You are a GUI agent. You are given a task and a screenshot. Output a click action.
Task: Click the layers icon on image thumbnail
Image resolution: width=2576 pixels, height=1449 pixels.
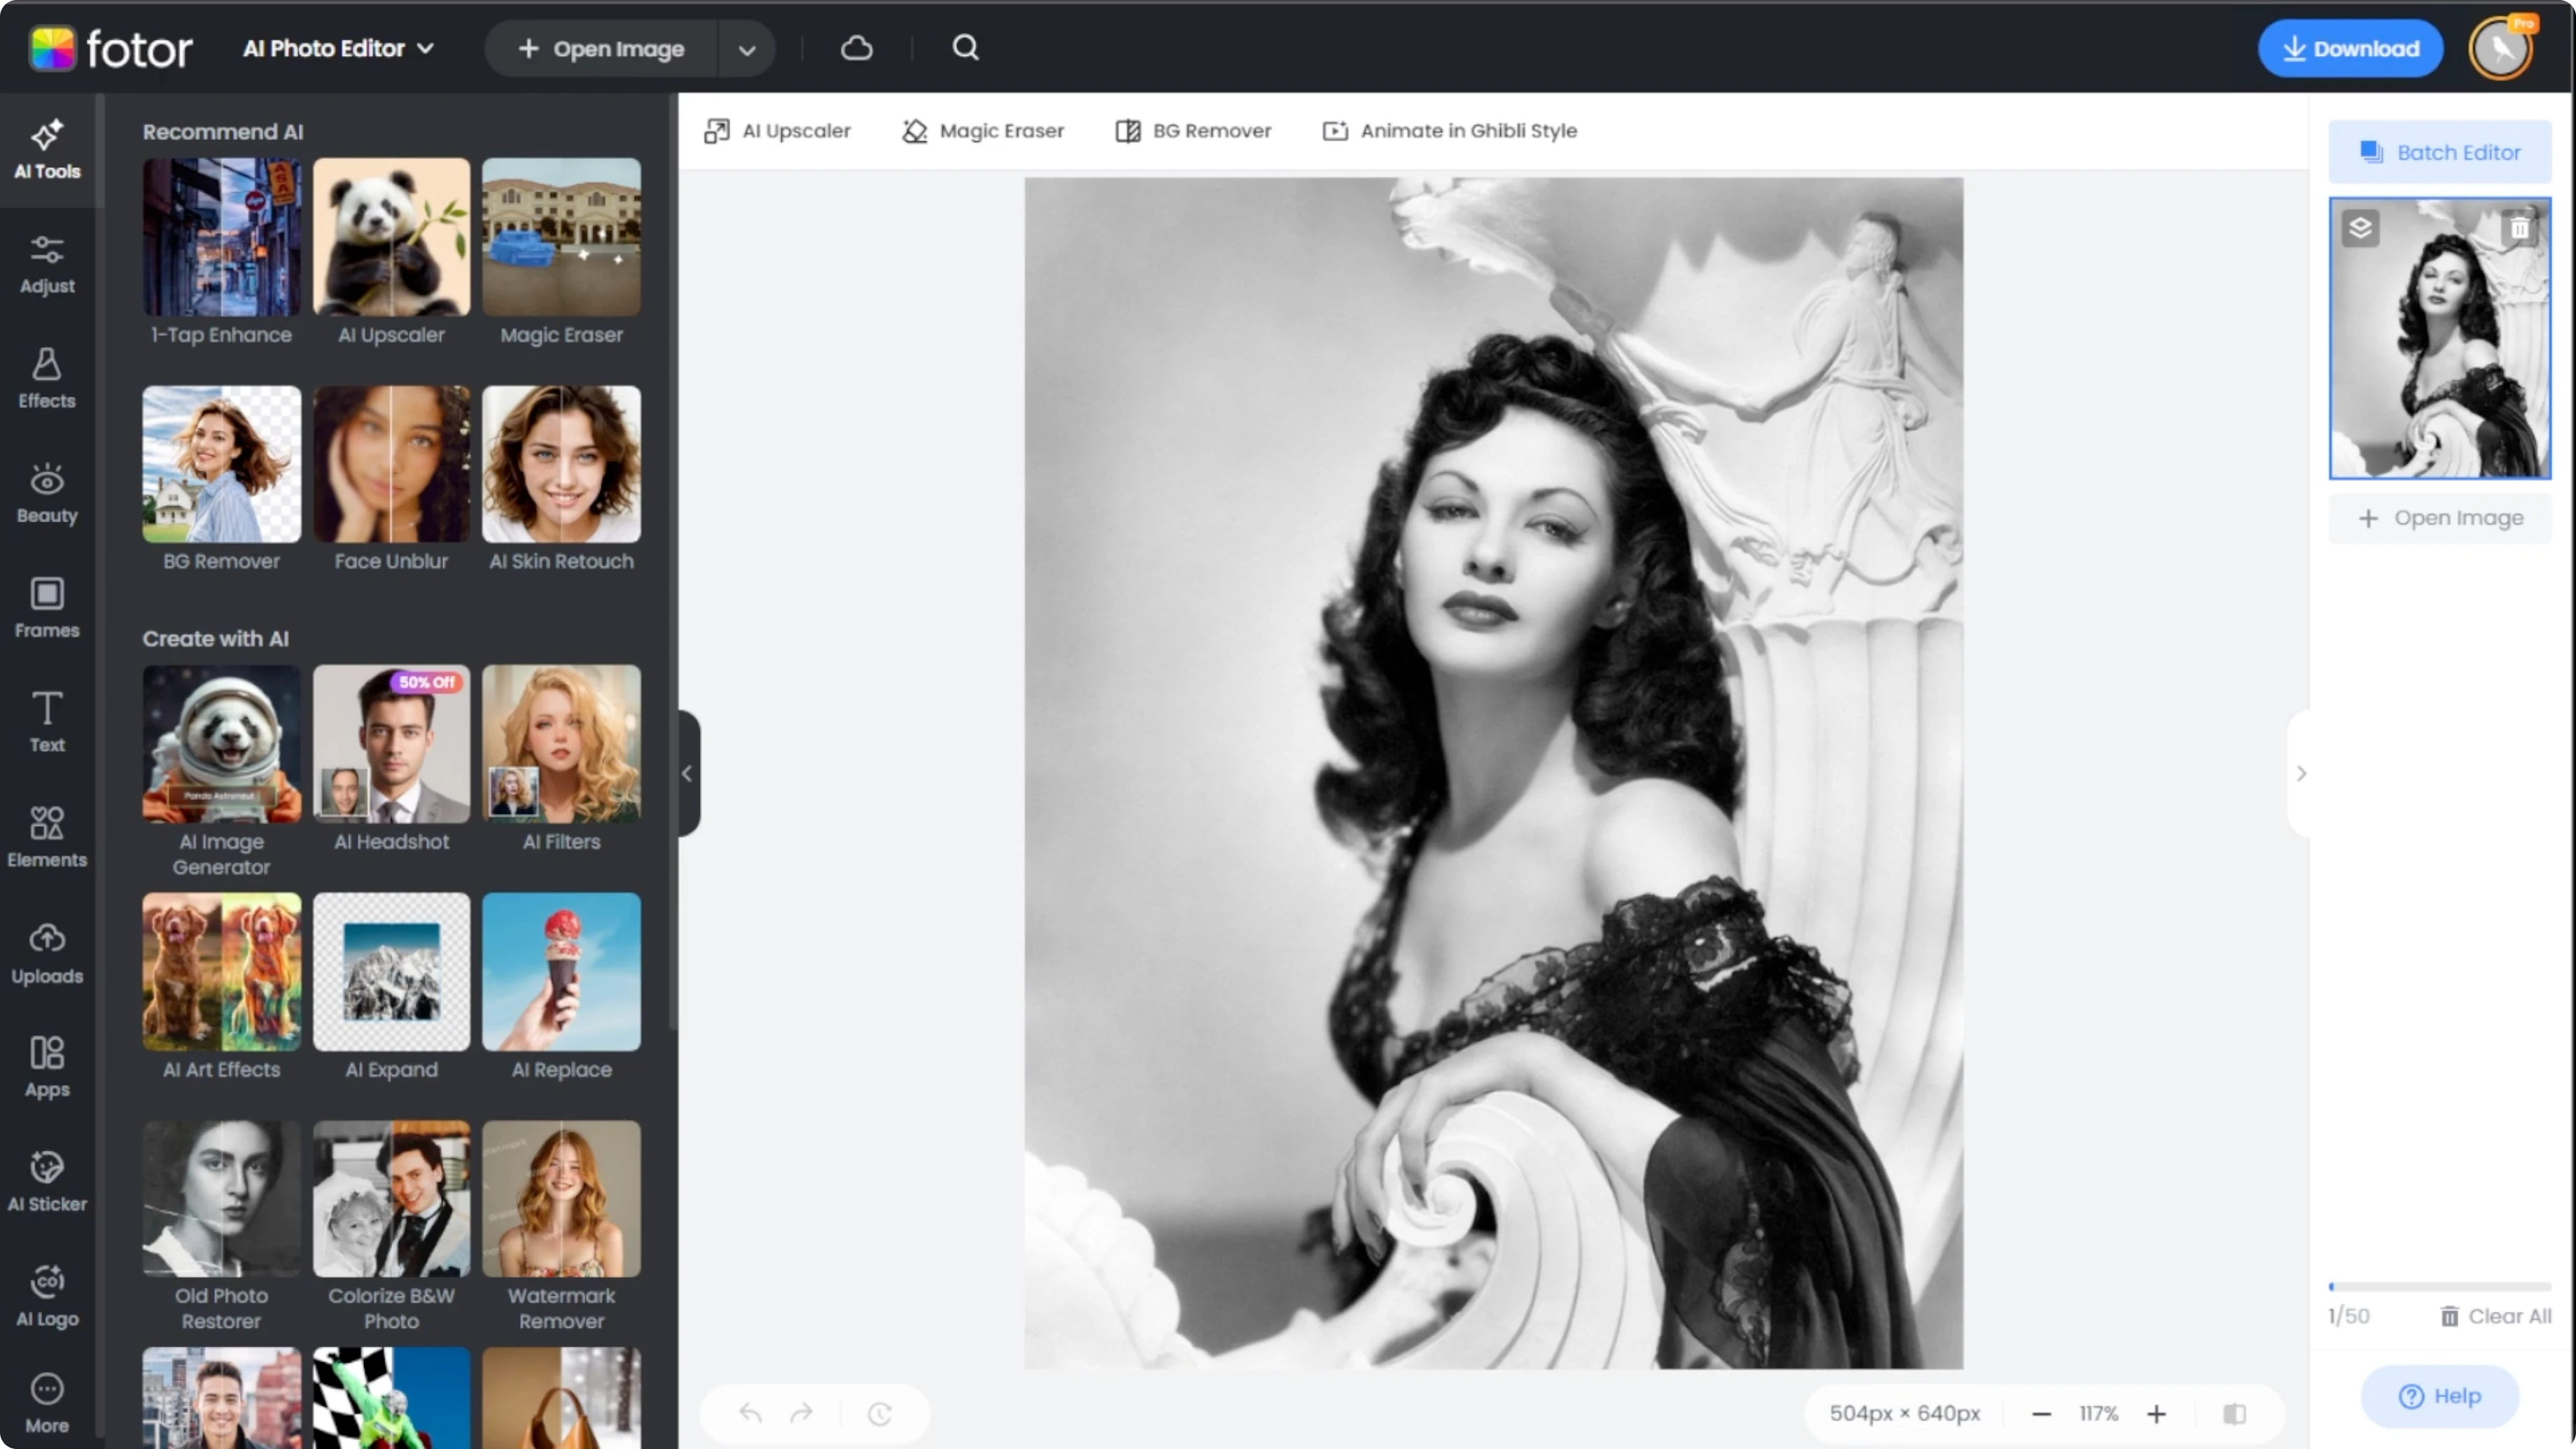(2361, 229)
